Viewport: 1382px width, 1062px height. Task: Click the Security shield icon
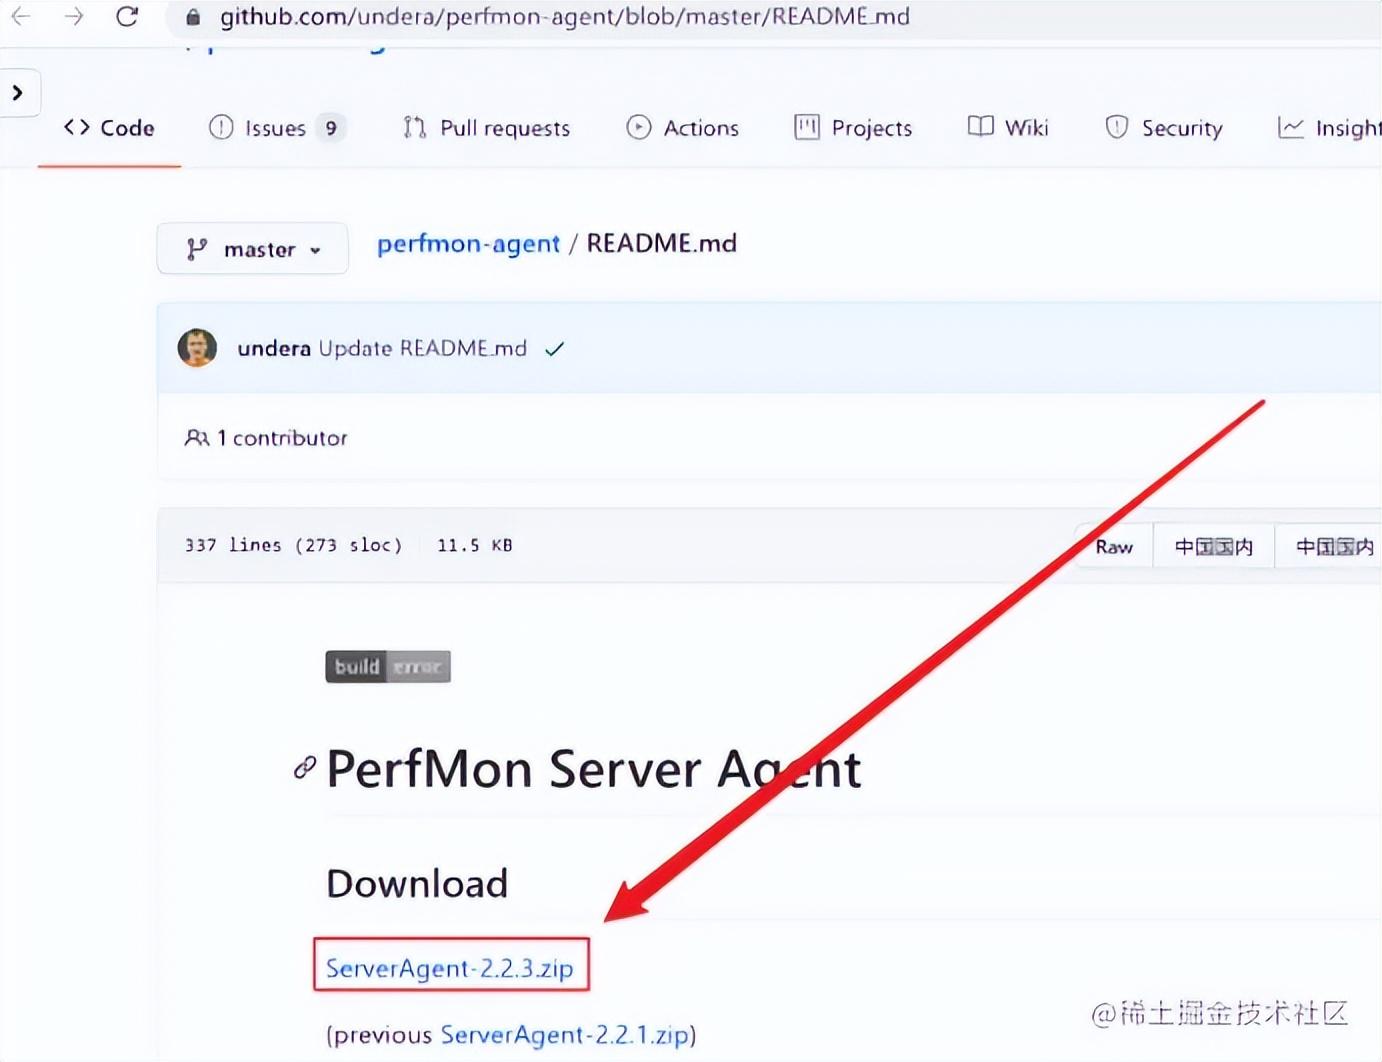click(1117, 127)
